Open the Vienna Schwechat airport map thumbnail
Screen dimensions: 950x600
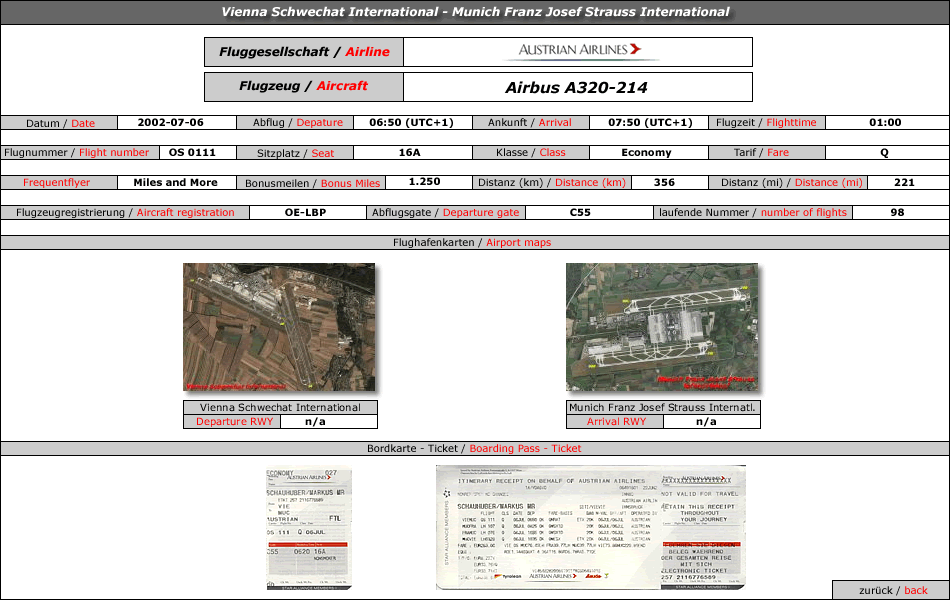[x=279, y=327]
